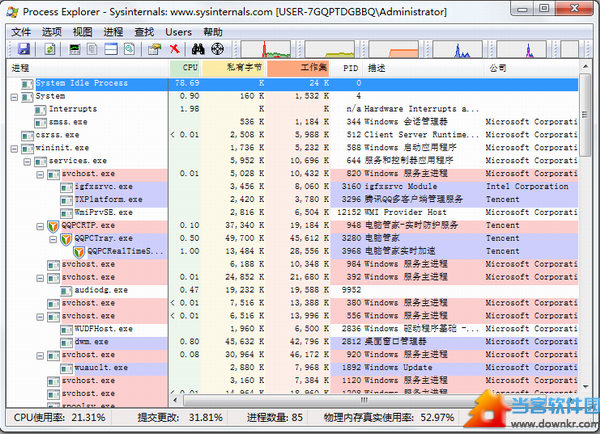Sort by the 工作集 column header
The height and width of the screenshot is (434, 600).
coord(298,68)
